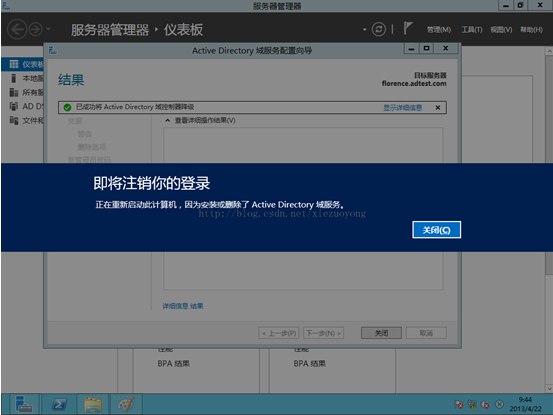
Task: Open File Explorer from the taskbar
Action: coord(93,404)
